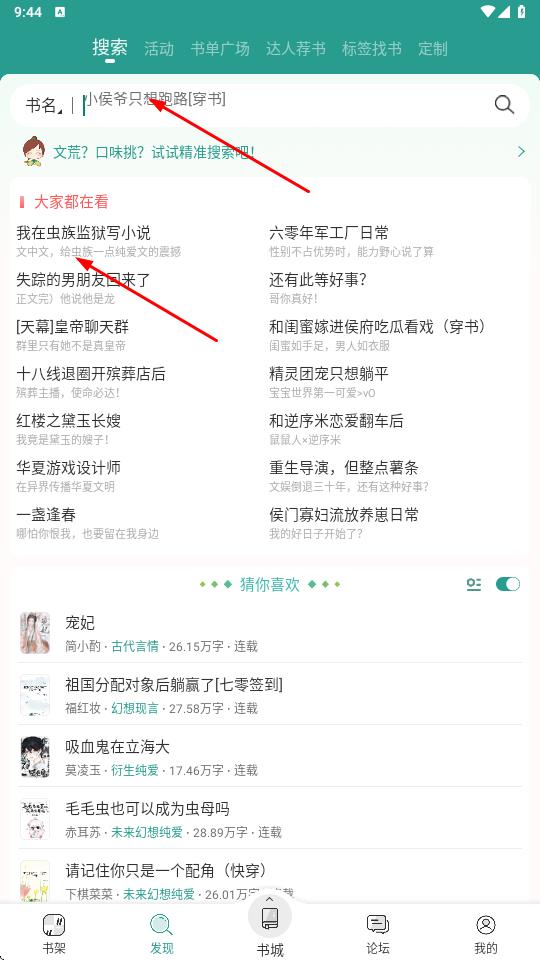This screenshot has height=960, width=540.
Task: Expand the 精准搜索 banner arrow
Action: [x=521, y=151]
